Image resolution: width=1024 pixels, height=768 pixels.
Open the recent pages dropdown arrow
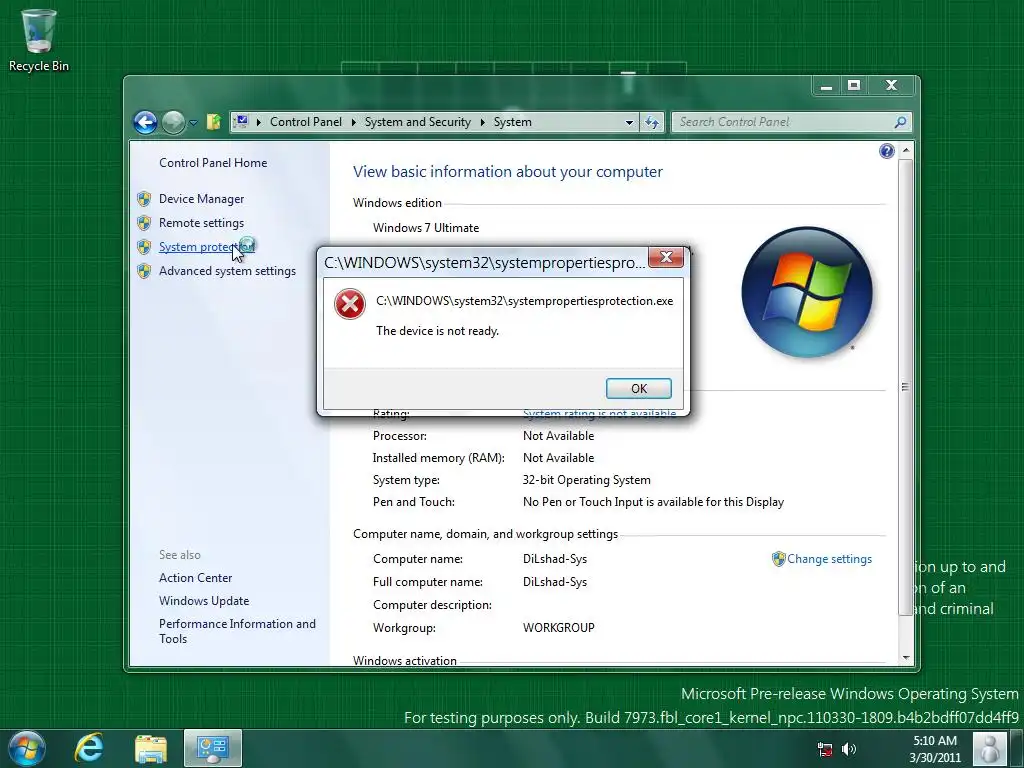193,122
